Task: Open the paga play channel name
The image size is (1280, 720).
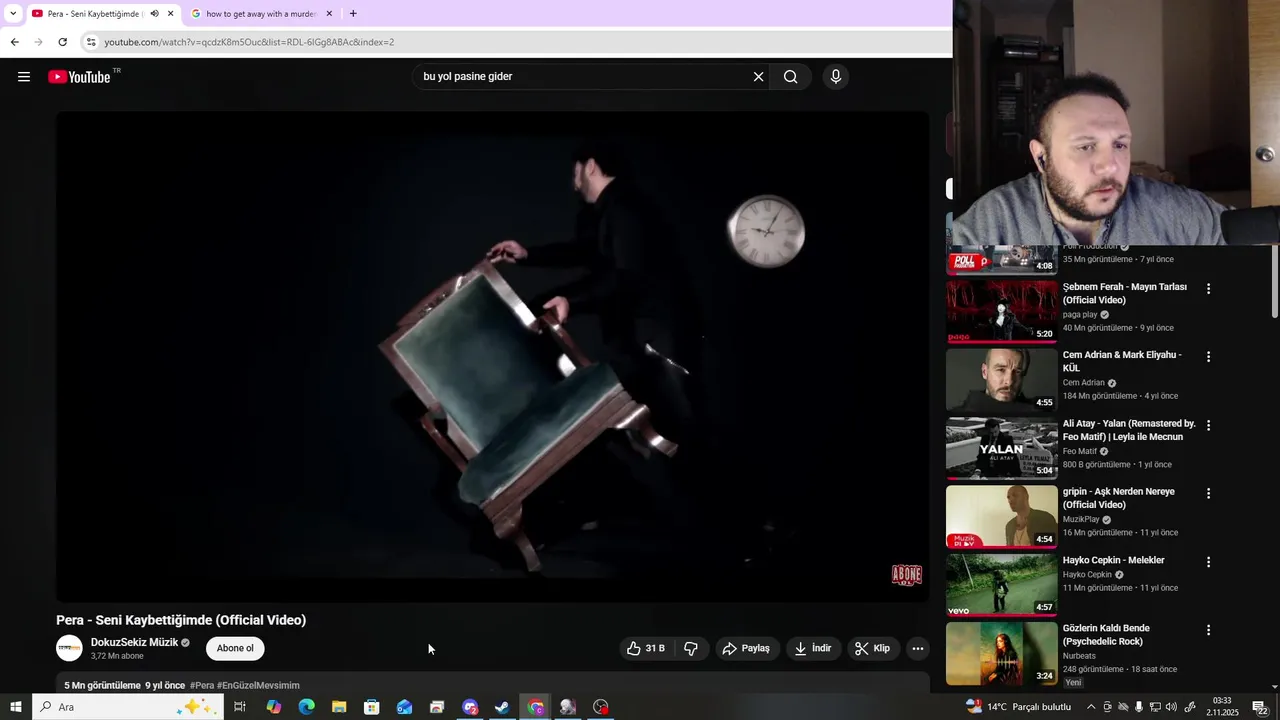Action: pyautogui.click(x=1080, y=314)
